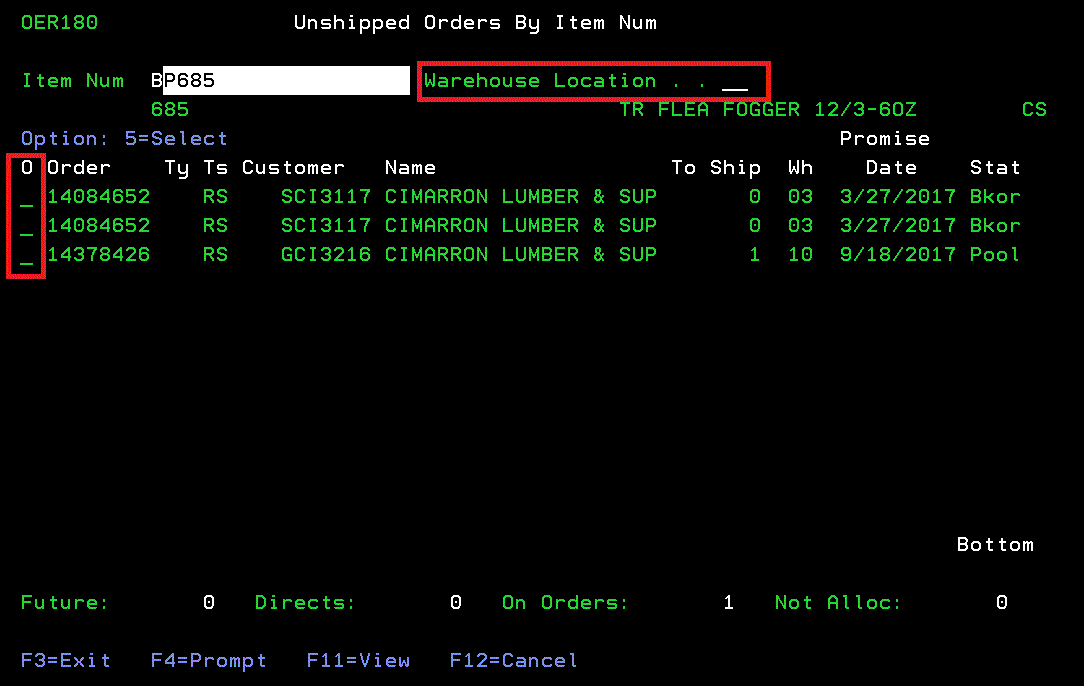Click option field in second order row
The height and width of the screenshot is (686, 1084).
pyautogui.click(x=27, y=226)
